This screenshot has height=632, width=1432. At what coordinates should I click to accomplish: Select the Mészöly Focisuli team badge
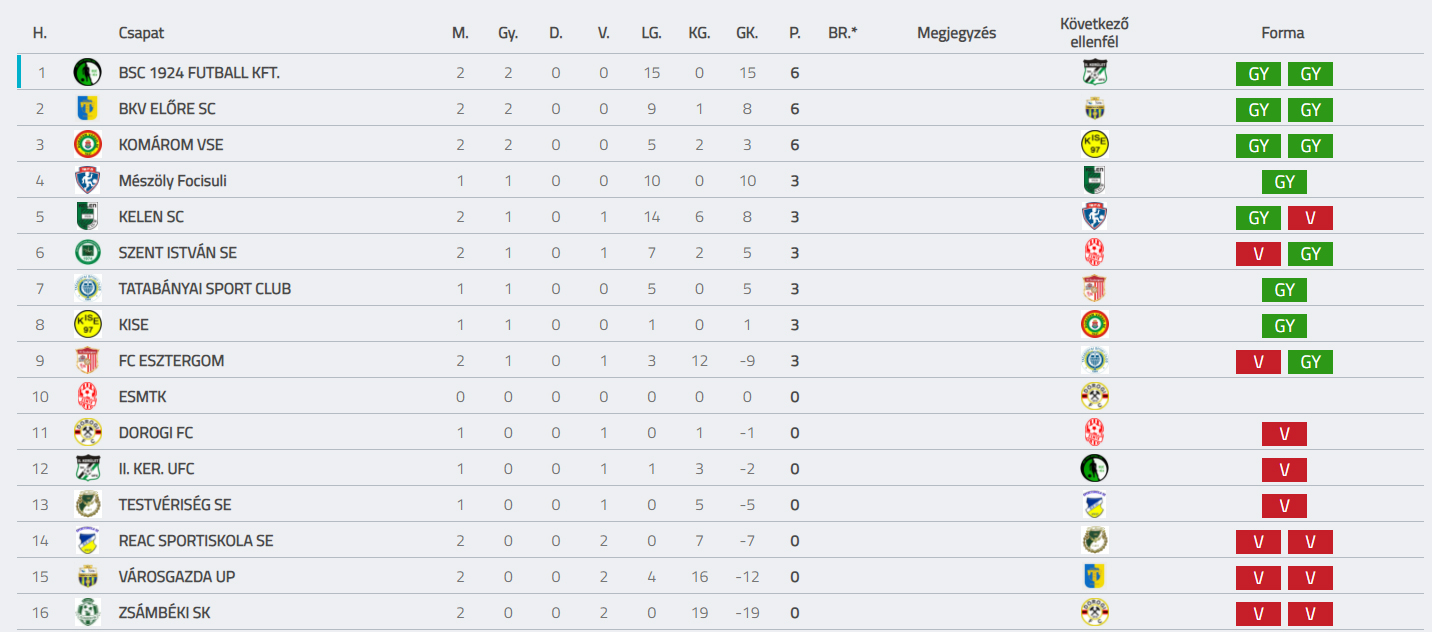pyautogui.click(x=88, y=180)
